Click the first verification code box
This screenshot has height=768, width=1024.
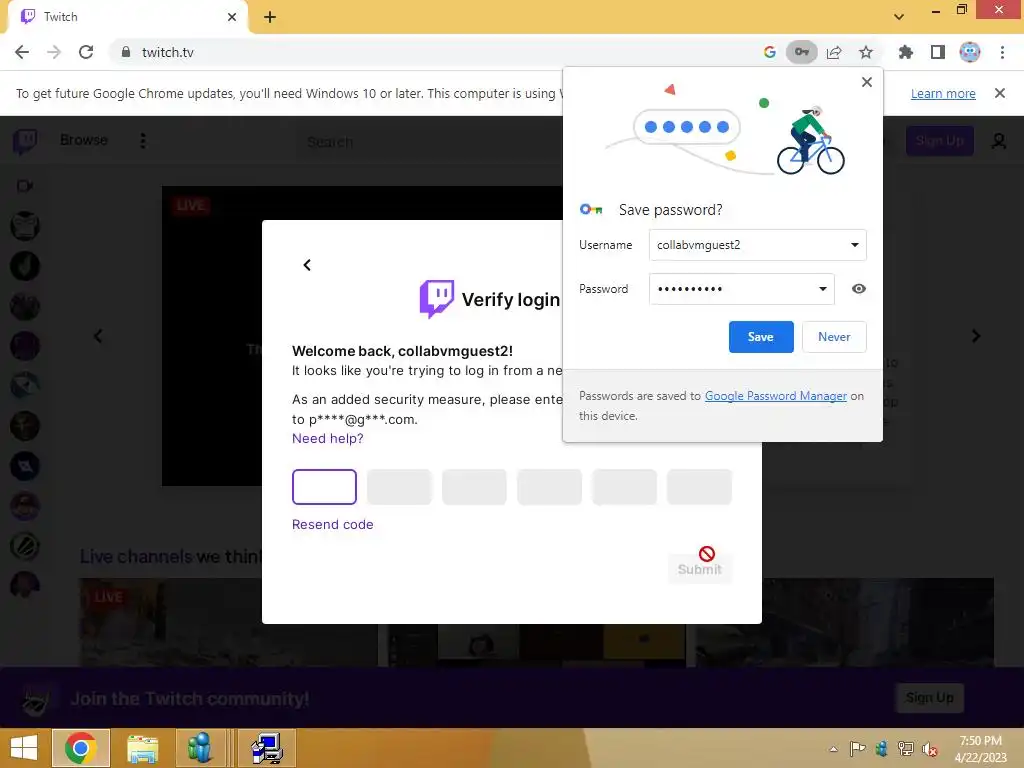(325, 487)
